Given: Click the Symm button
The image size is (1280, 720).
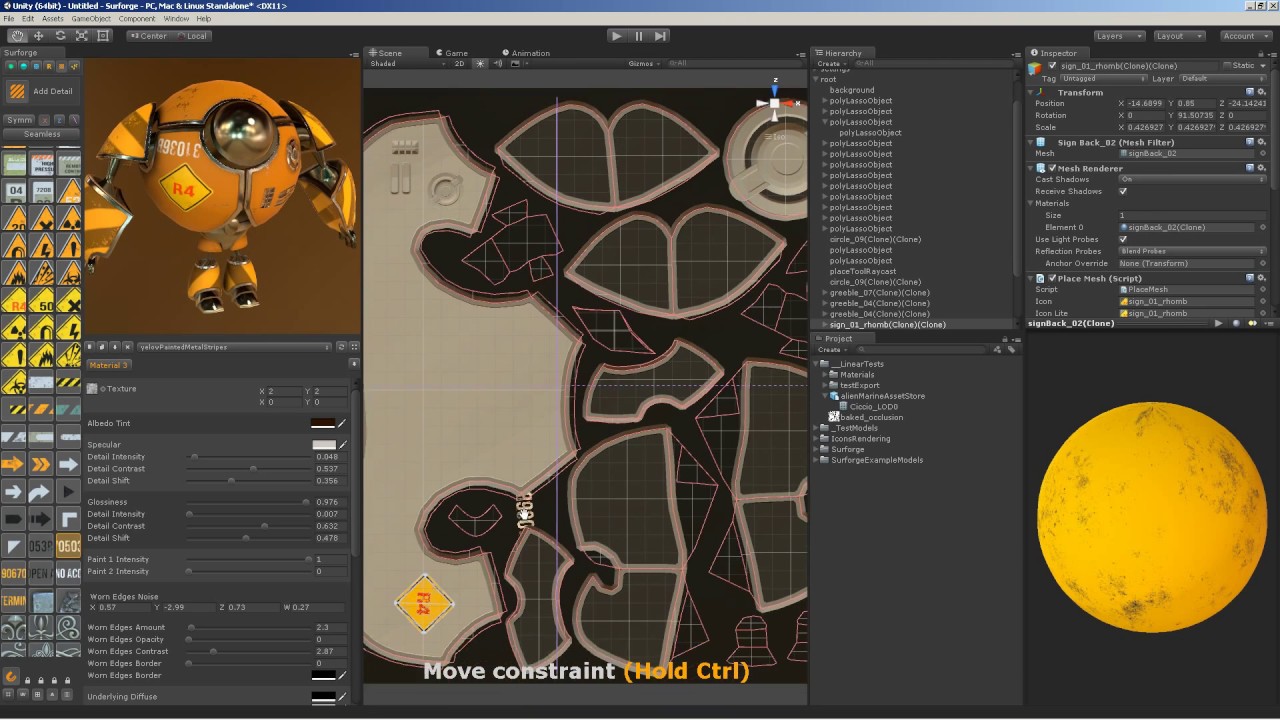Looking at the screenshot, I should click(x=19, y=120).
